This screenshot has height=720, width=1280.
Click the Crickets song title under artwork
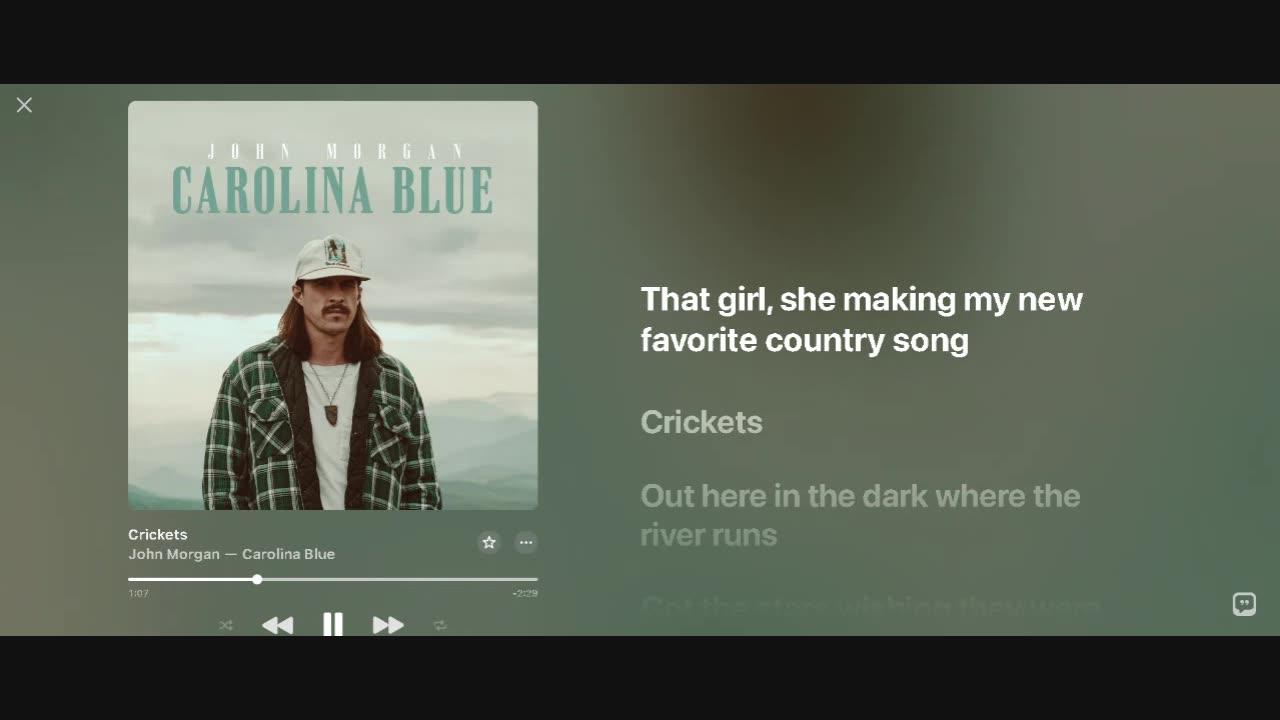coord(158,534)
